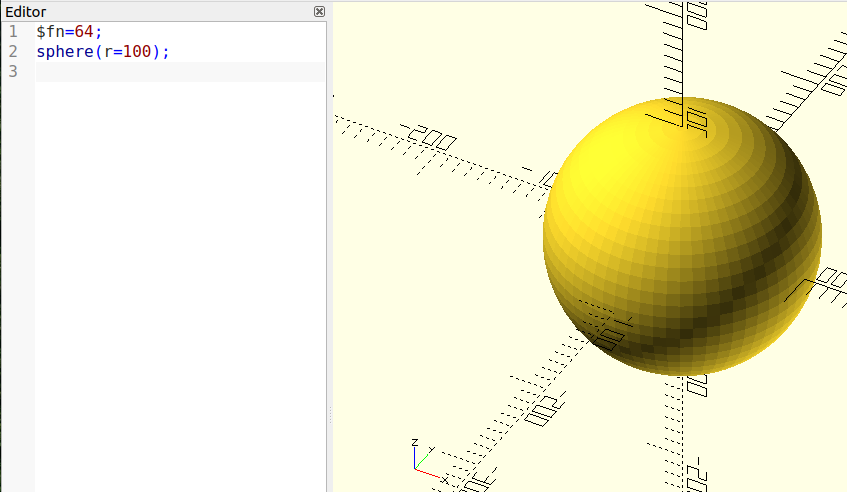The height and width of the screenshot is (492, 847).
Task: Close the Editor panel
Action: 319,11
